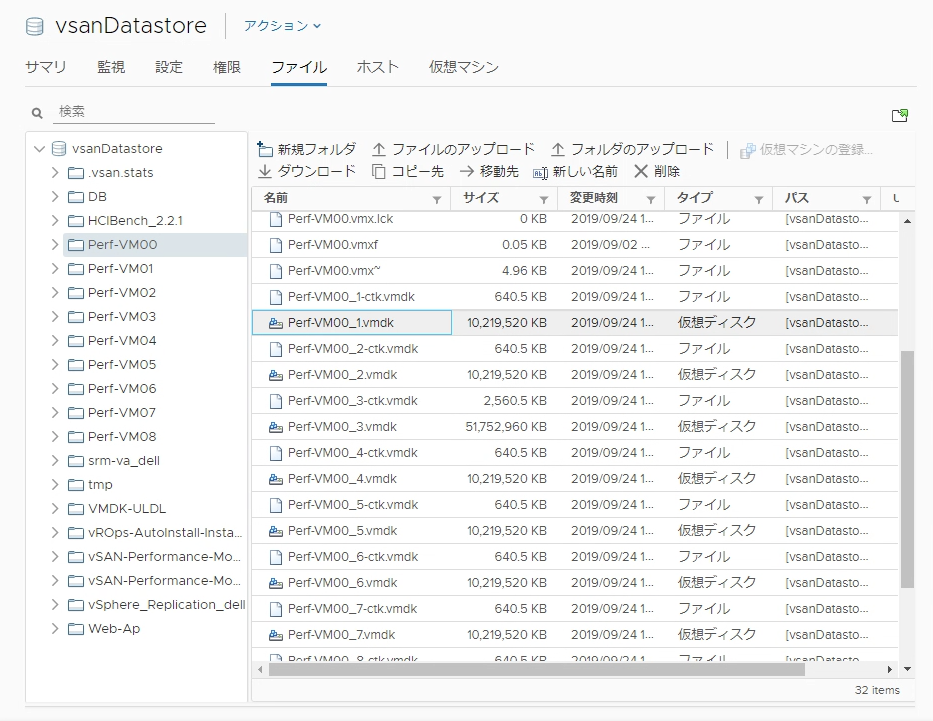Click the file list horizontal scrollbar thumb
This screenshot has height=721, width=933.
(x=536, y=669)
